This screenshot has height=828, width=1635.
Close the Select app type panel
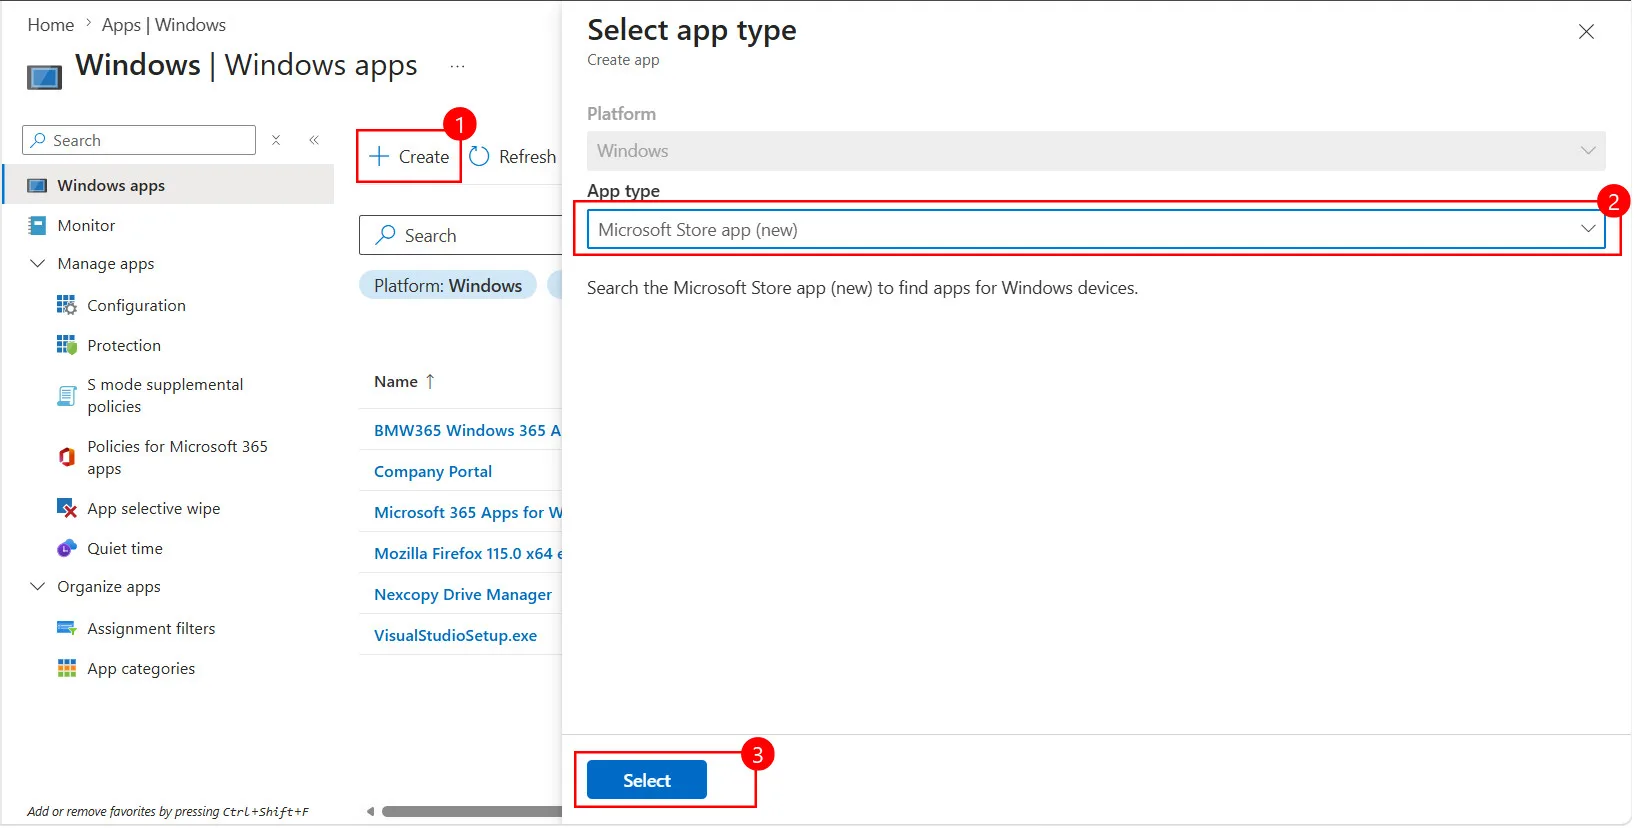click(1586, 32)
